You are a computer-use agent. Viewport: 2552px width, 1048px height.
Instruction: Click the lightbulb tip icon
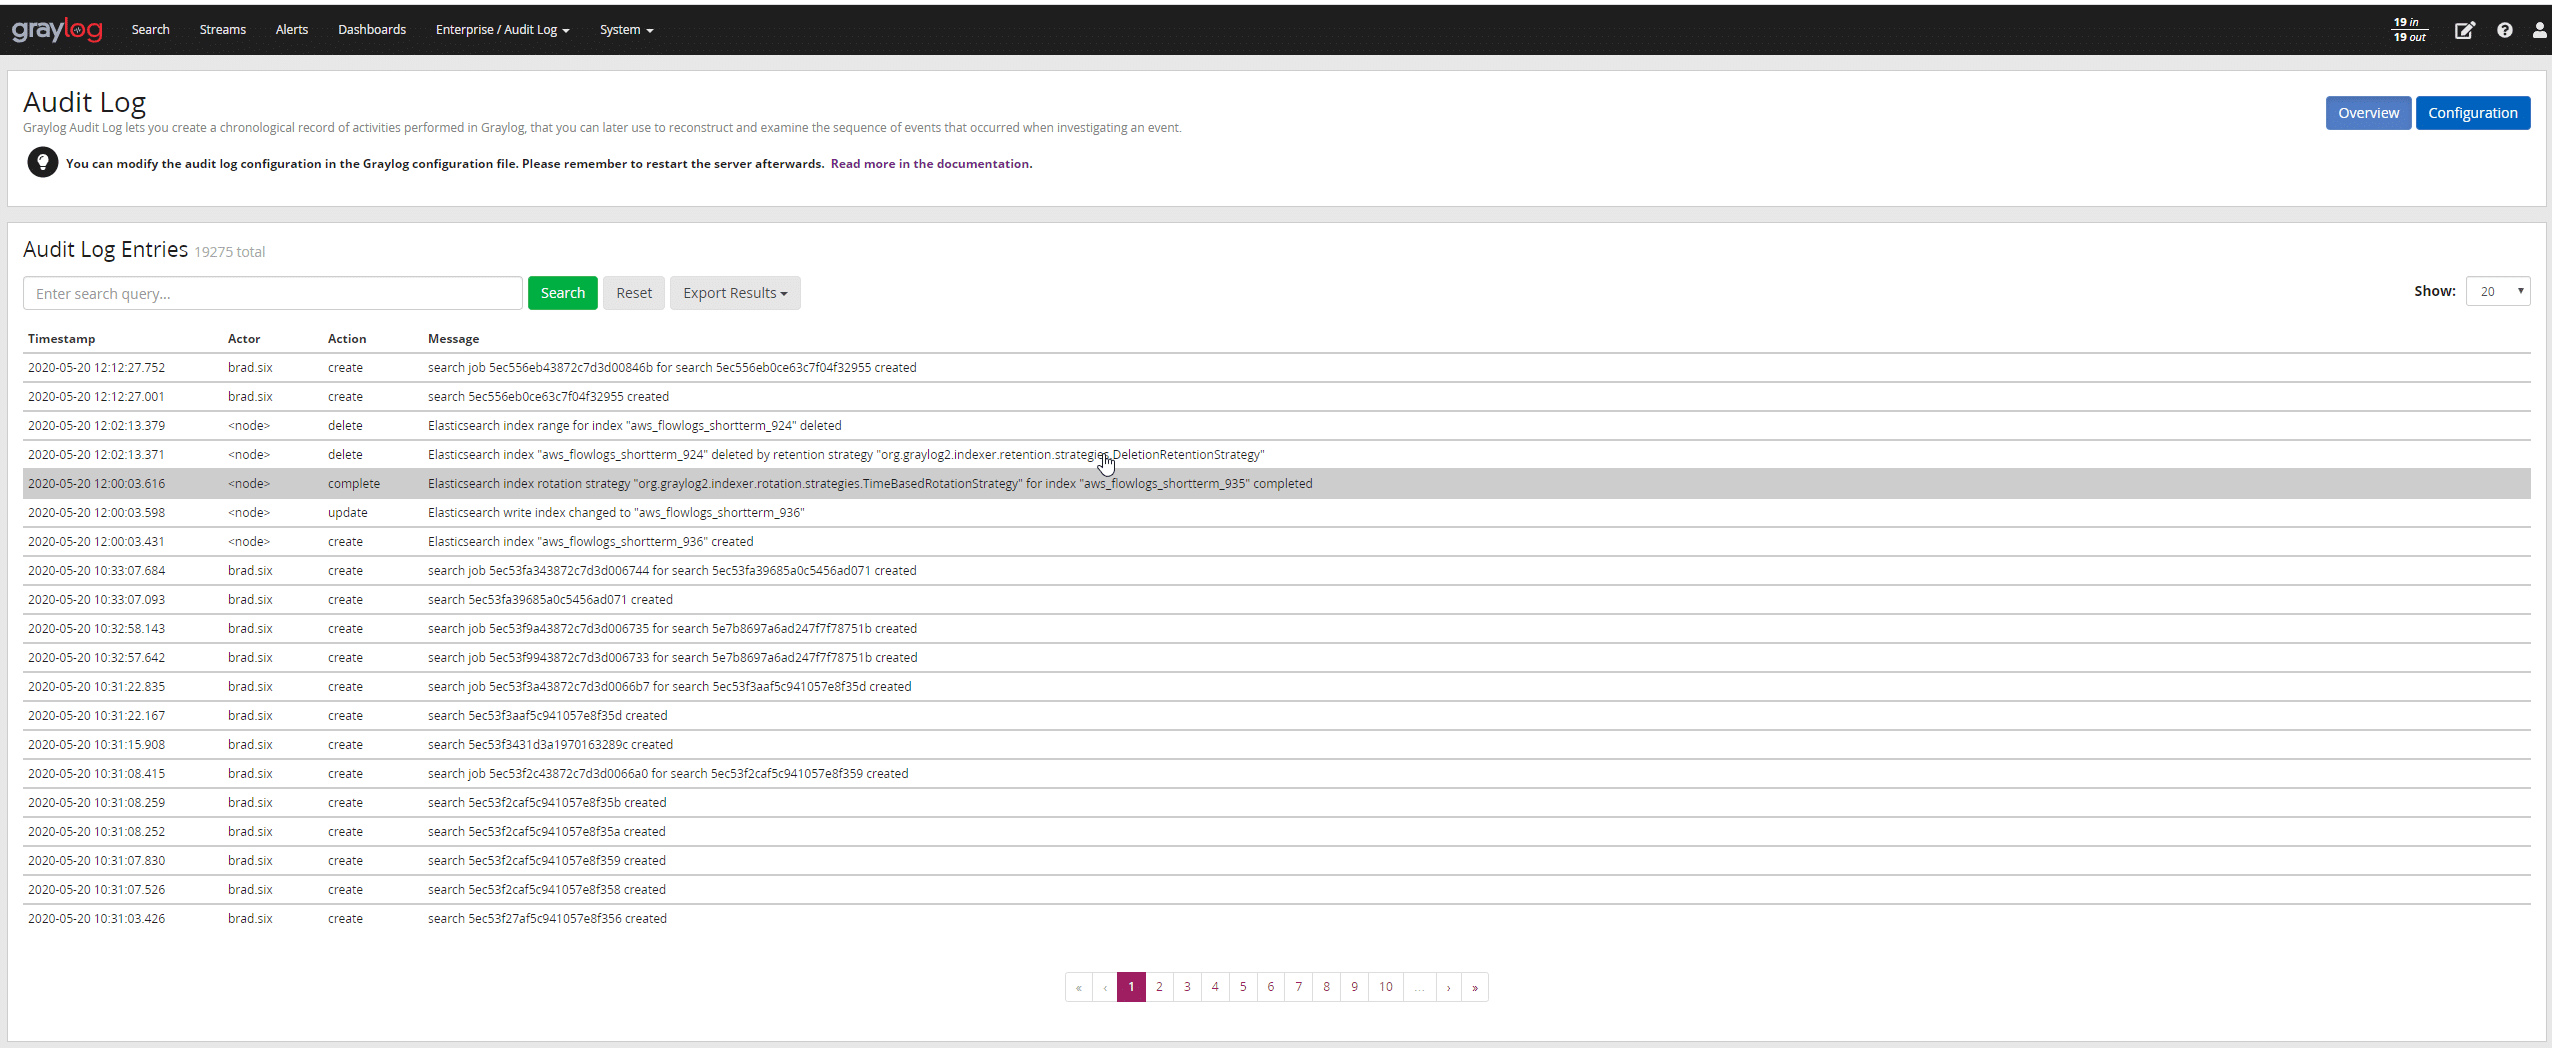(x=42, y=162)
